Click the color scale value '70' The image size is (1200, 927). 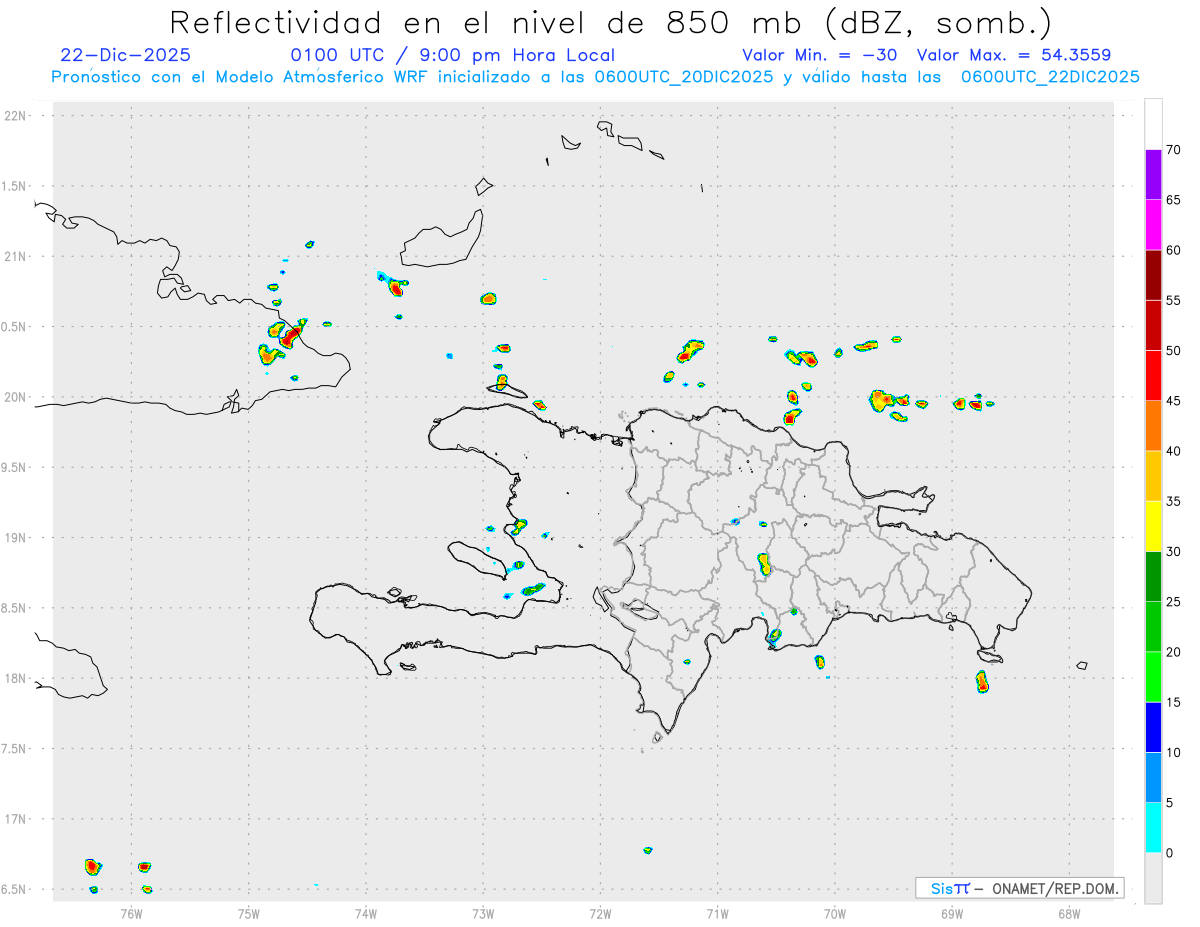click(x=1174, y=150)
